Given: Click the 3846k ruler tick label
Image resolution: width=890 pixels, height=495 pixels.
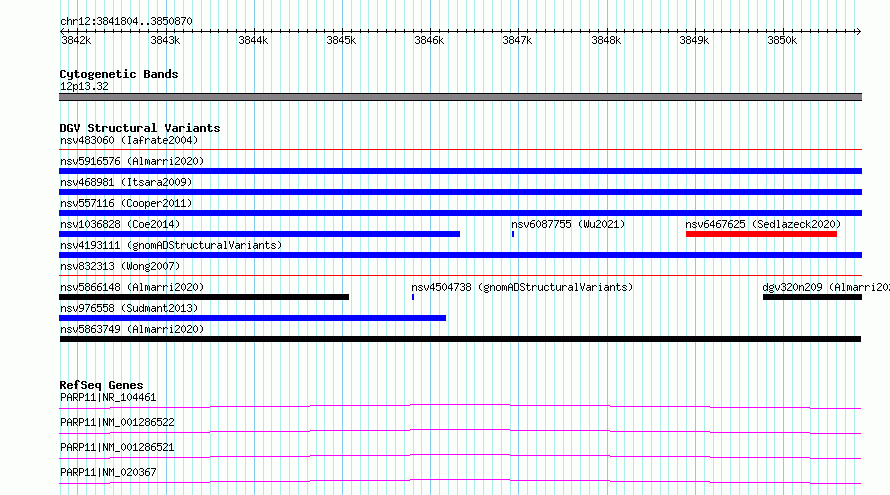Looking at the screenshot, I should [429, 40].
